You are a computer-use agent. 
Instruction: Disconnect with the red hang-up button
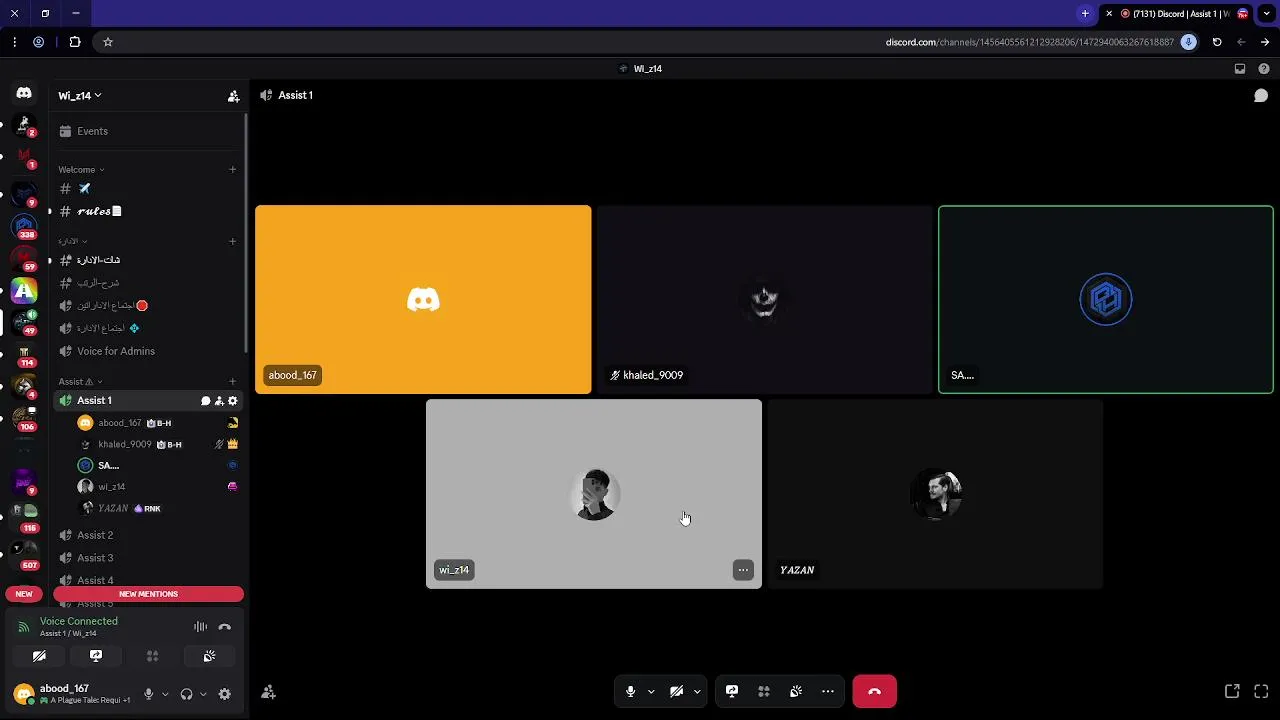coord(874,691)
